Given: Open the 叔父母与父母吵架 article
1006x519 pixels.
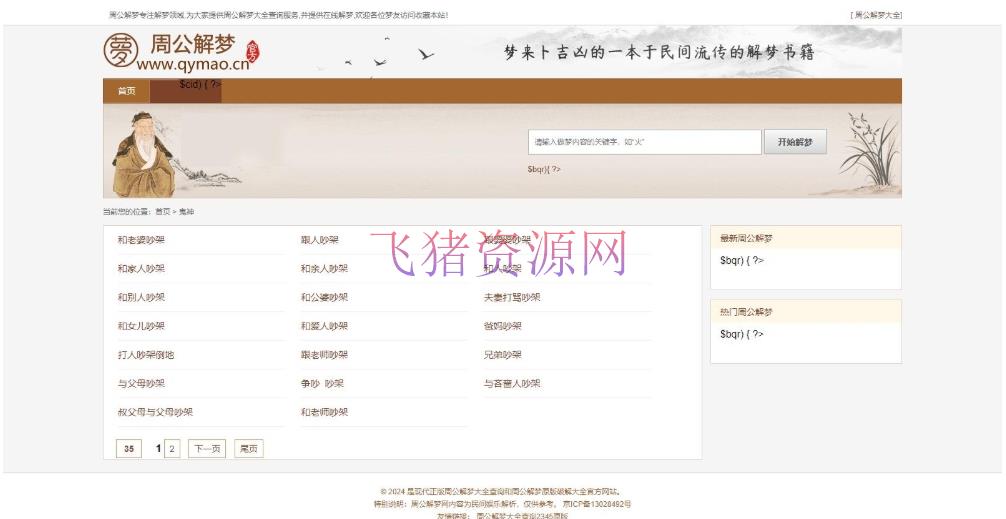Looking at the screenshot, I should 155,413.
